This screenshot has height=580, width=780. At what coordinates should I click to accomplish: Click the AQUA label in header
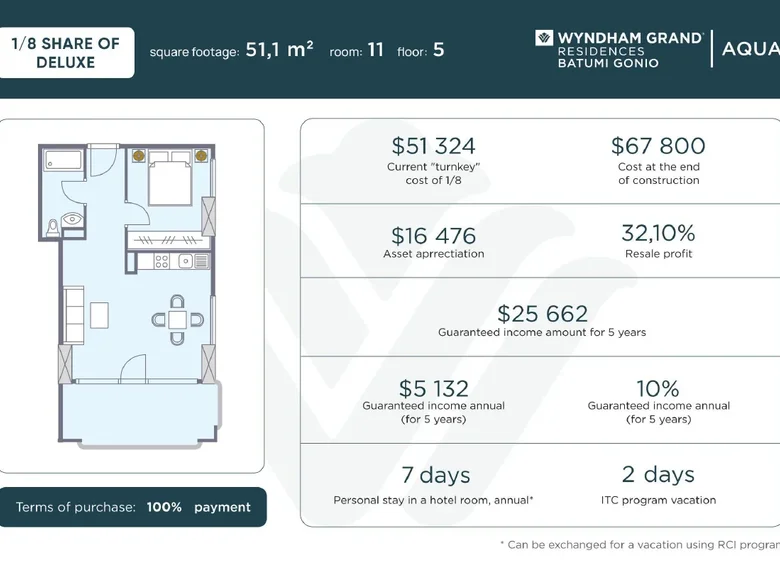750,49
